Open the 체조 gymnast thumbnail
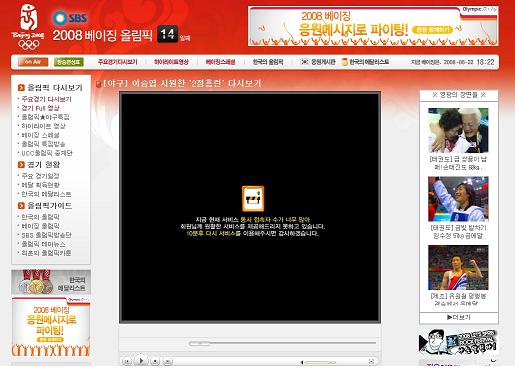Viewport: 515px width, 370px height. [x=458, y=268]
